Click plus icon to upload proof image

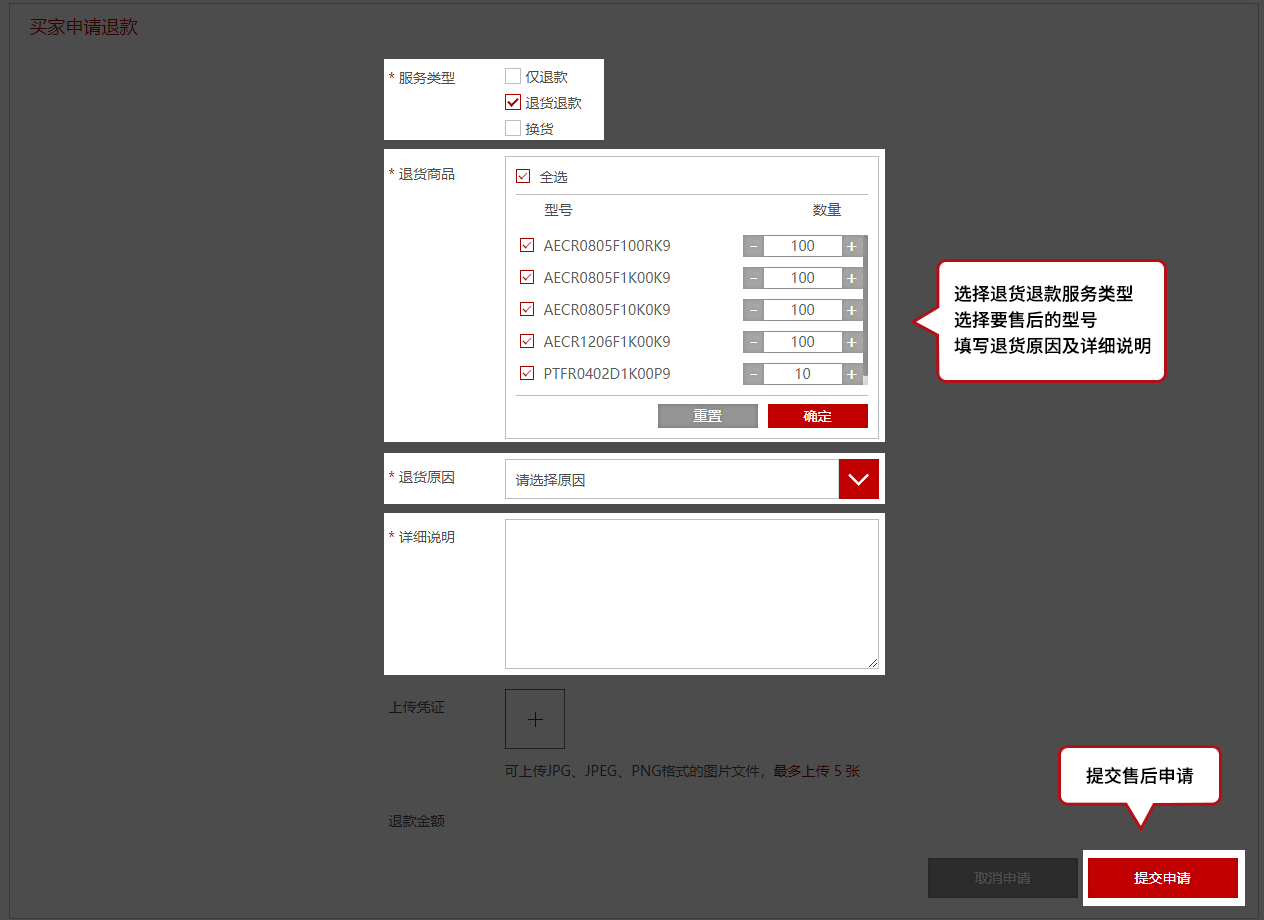click(x=535, y=719)
